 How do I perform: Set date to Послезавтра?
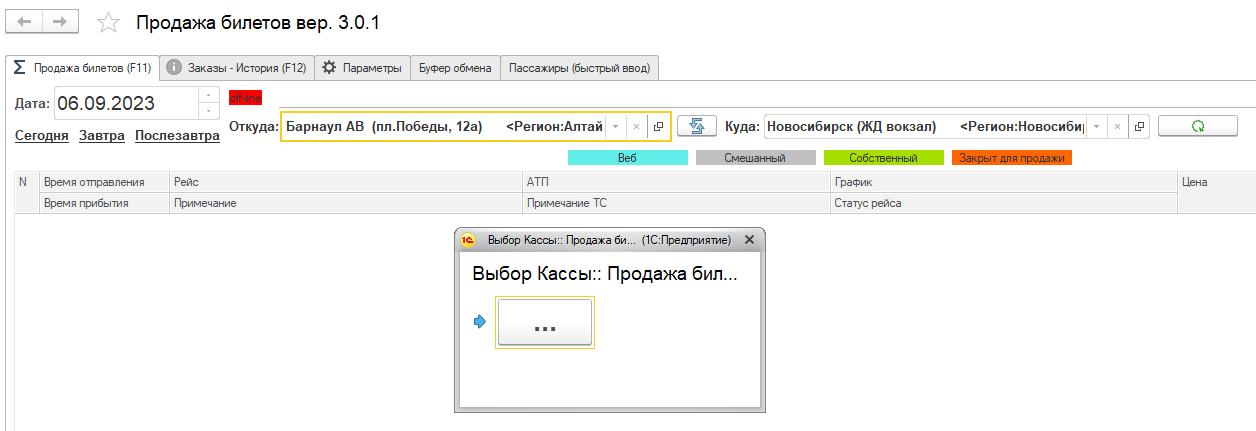click(x=177, y=136)
